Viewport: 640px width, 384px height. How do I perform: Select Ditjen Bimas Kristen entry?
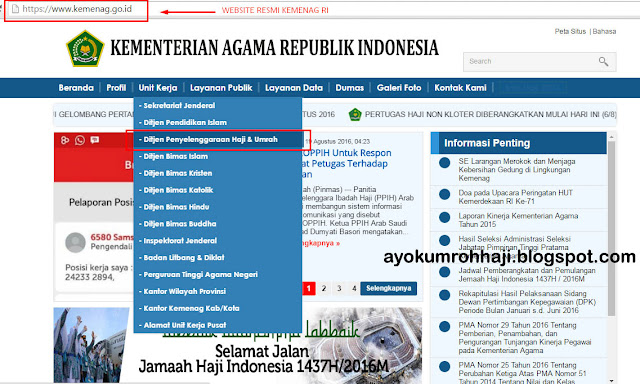pyautogui.click(x=218, y=173)
